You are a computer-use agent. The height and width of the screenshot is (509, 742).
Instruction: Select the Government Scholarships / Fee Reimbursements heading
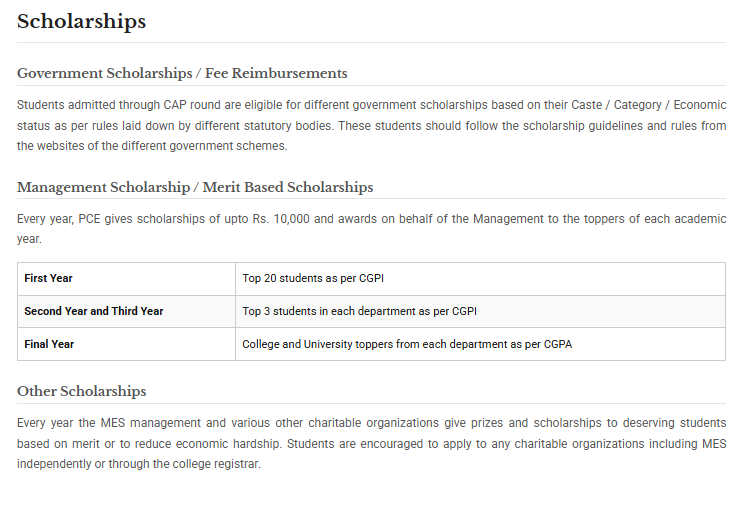(182, 73)
